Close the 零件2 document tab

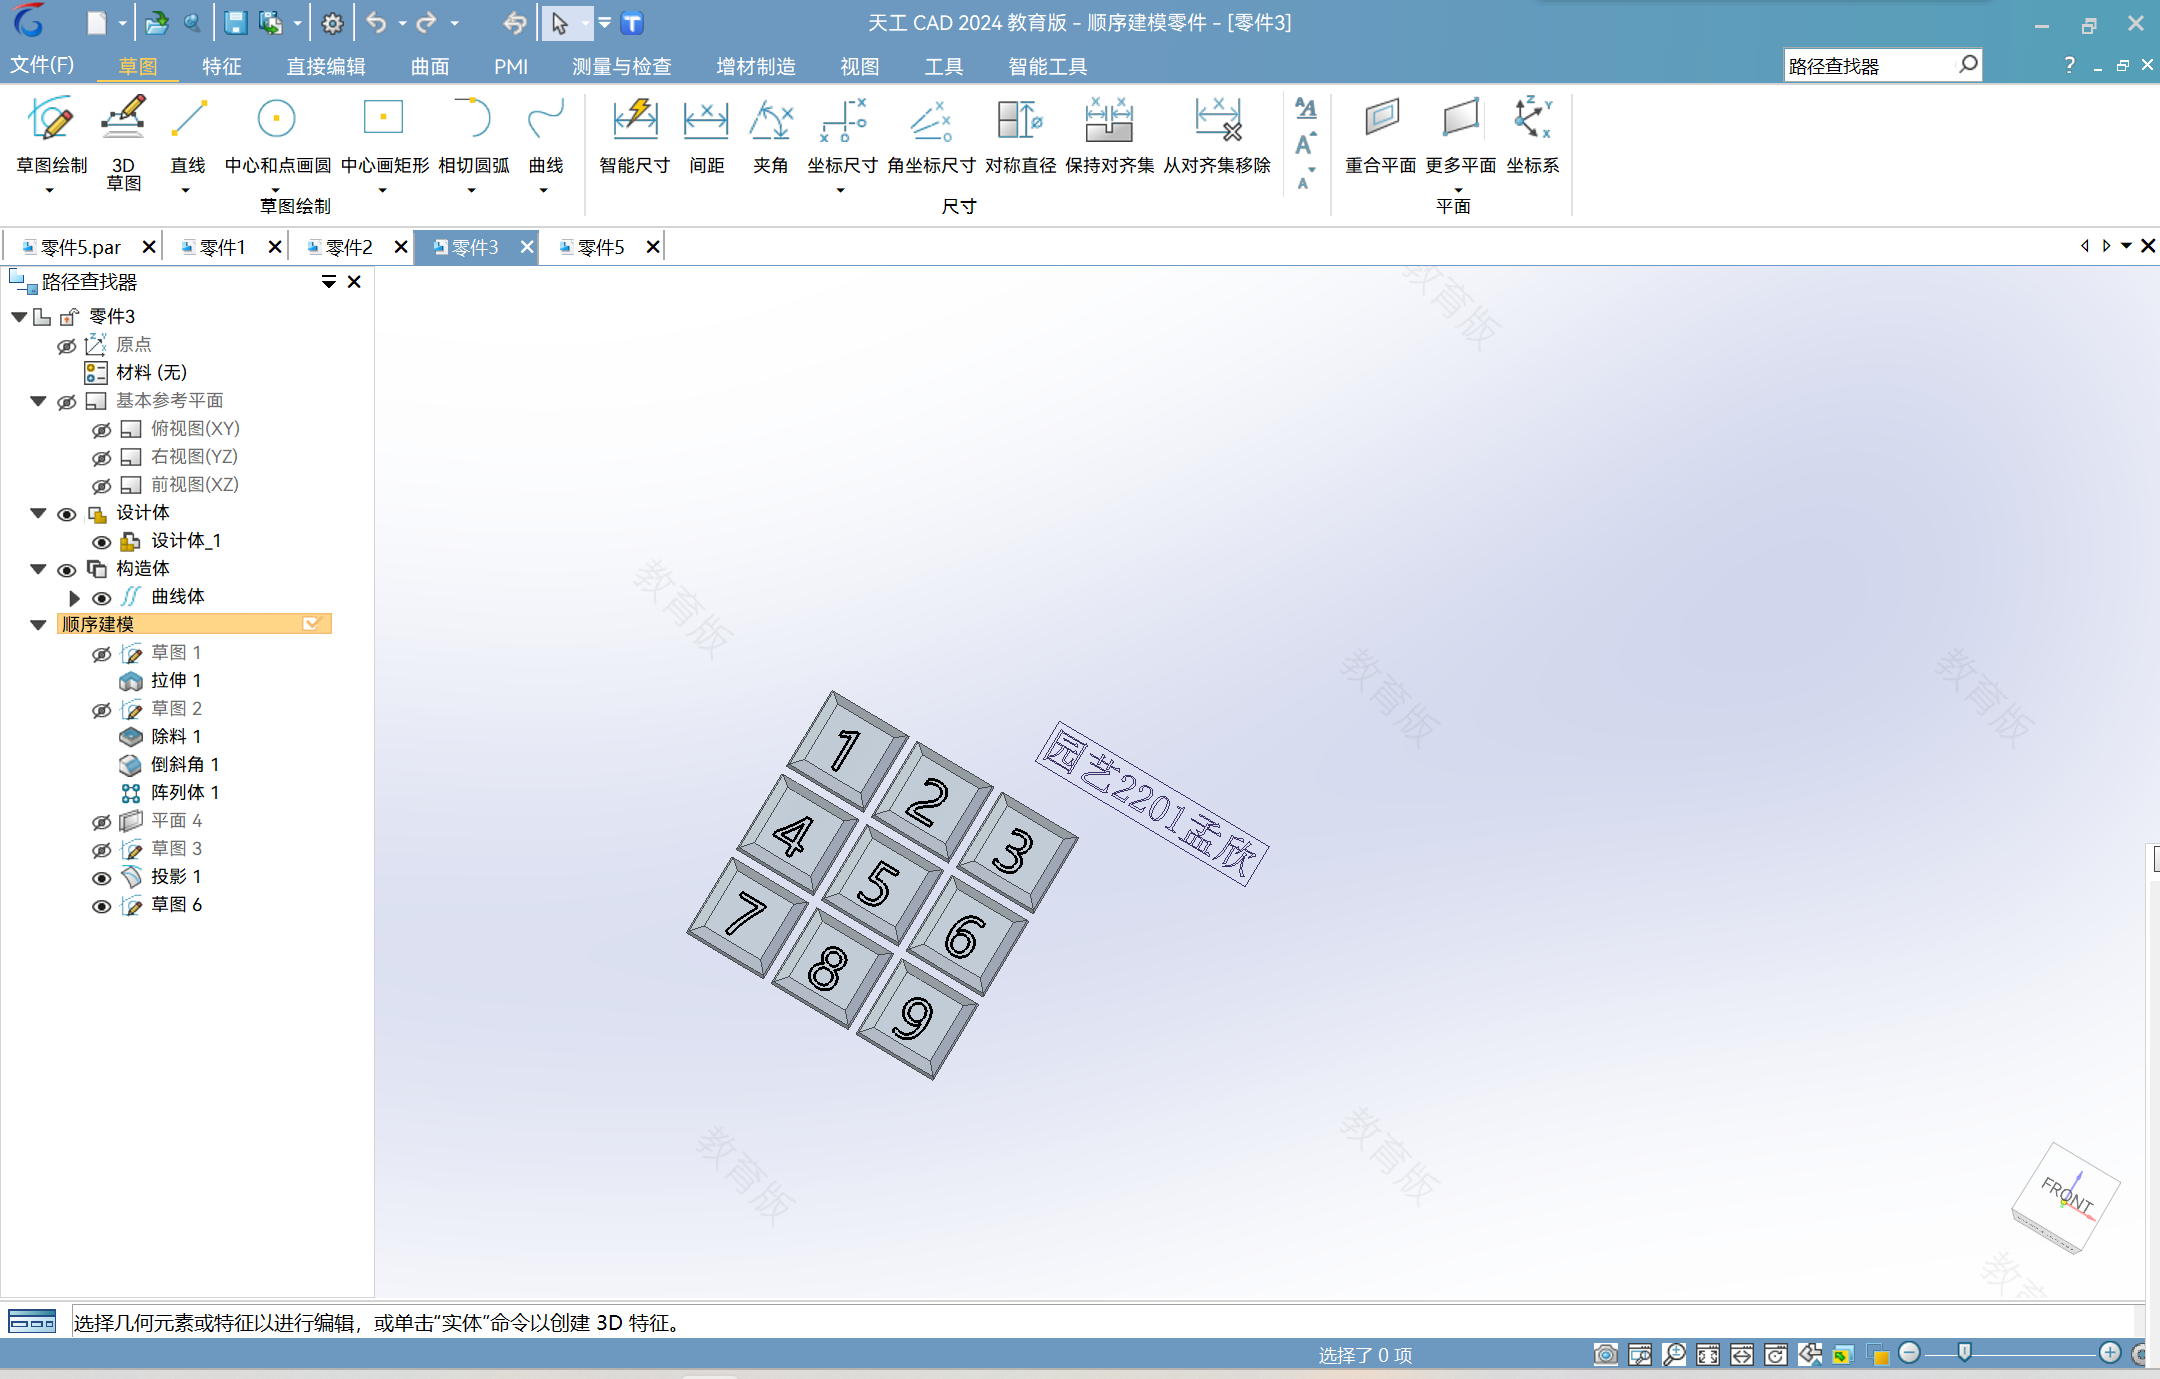(401, 246)
